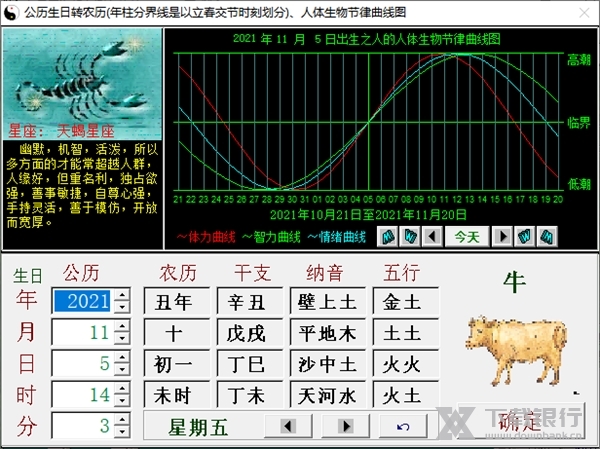Image resolution: width=600 pixels, height=449 pixels.
Task: Click the 星座: 天蝎星座 label
Action: coord(61,131)
